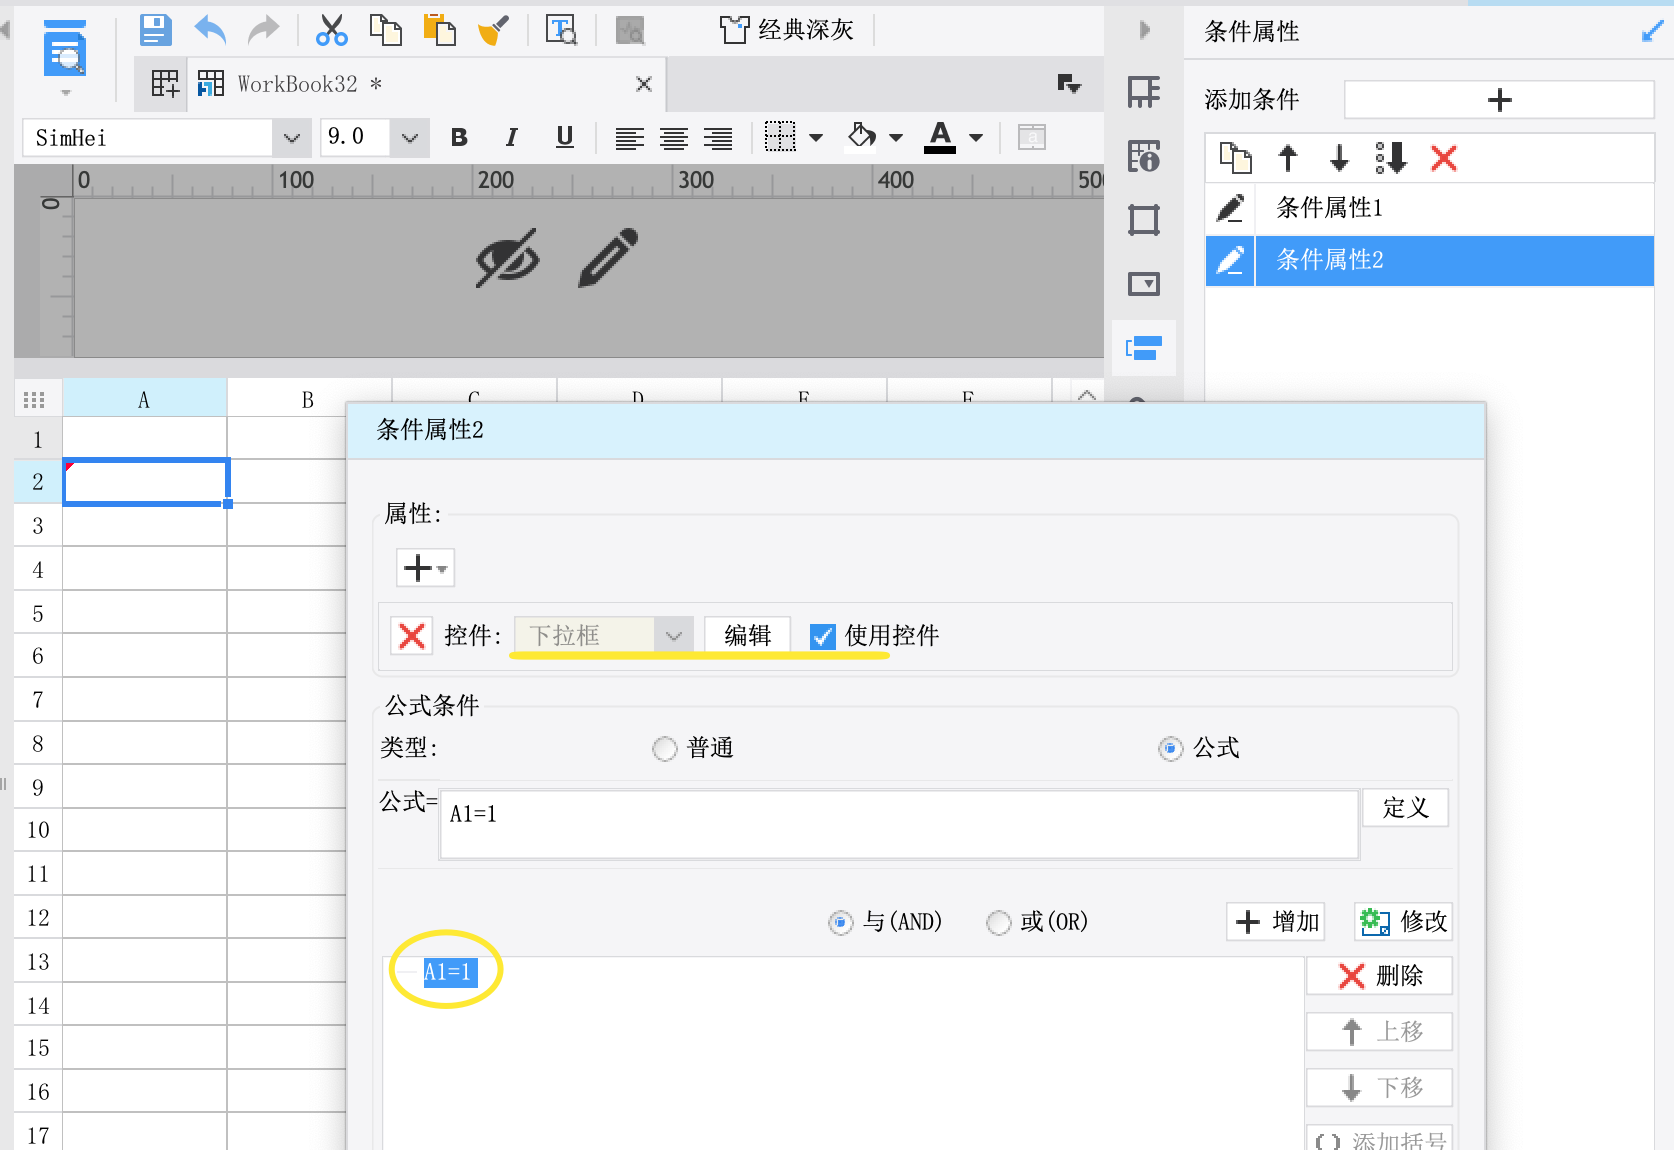Open the floating element panel icon

(x=1143, y=220)
